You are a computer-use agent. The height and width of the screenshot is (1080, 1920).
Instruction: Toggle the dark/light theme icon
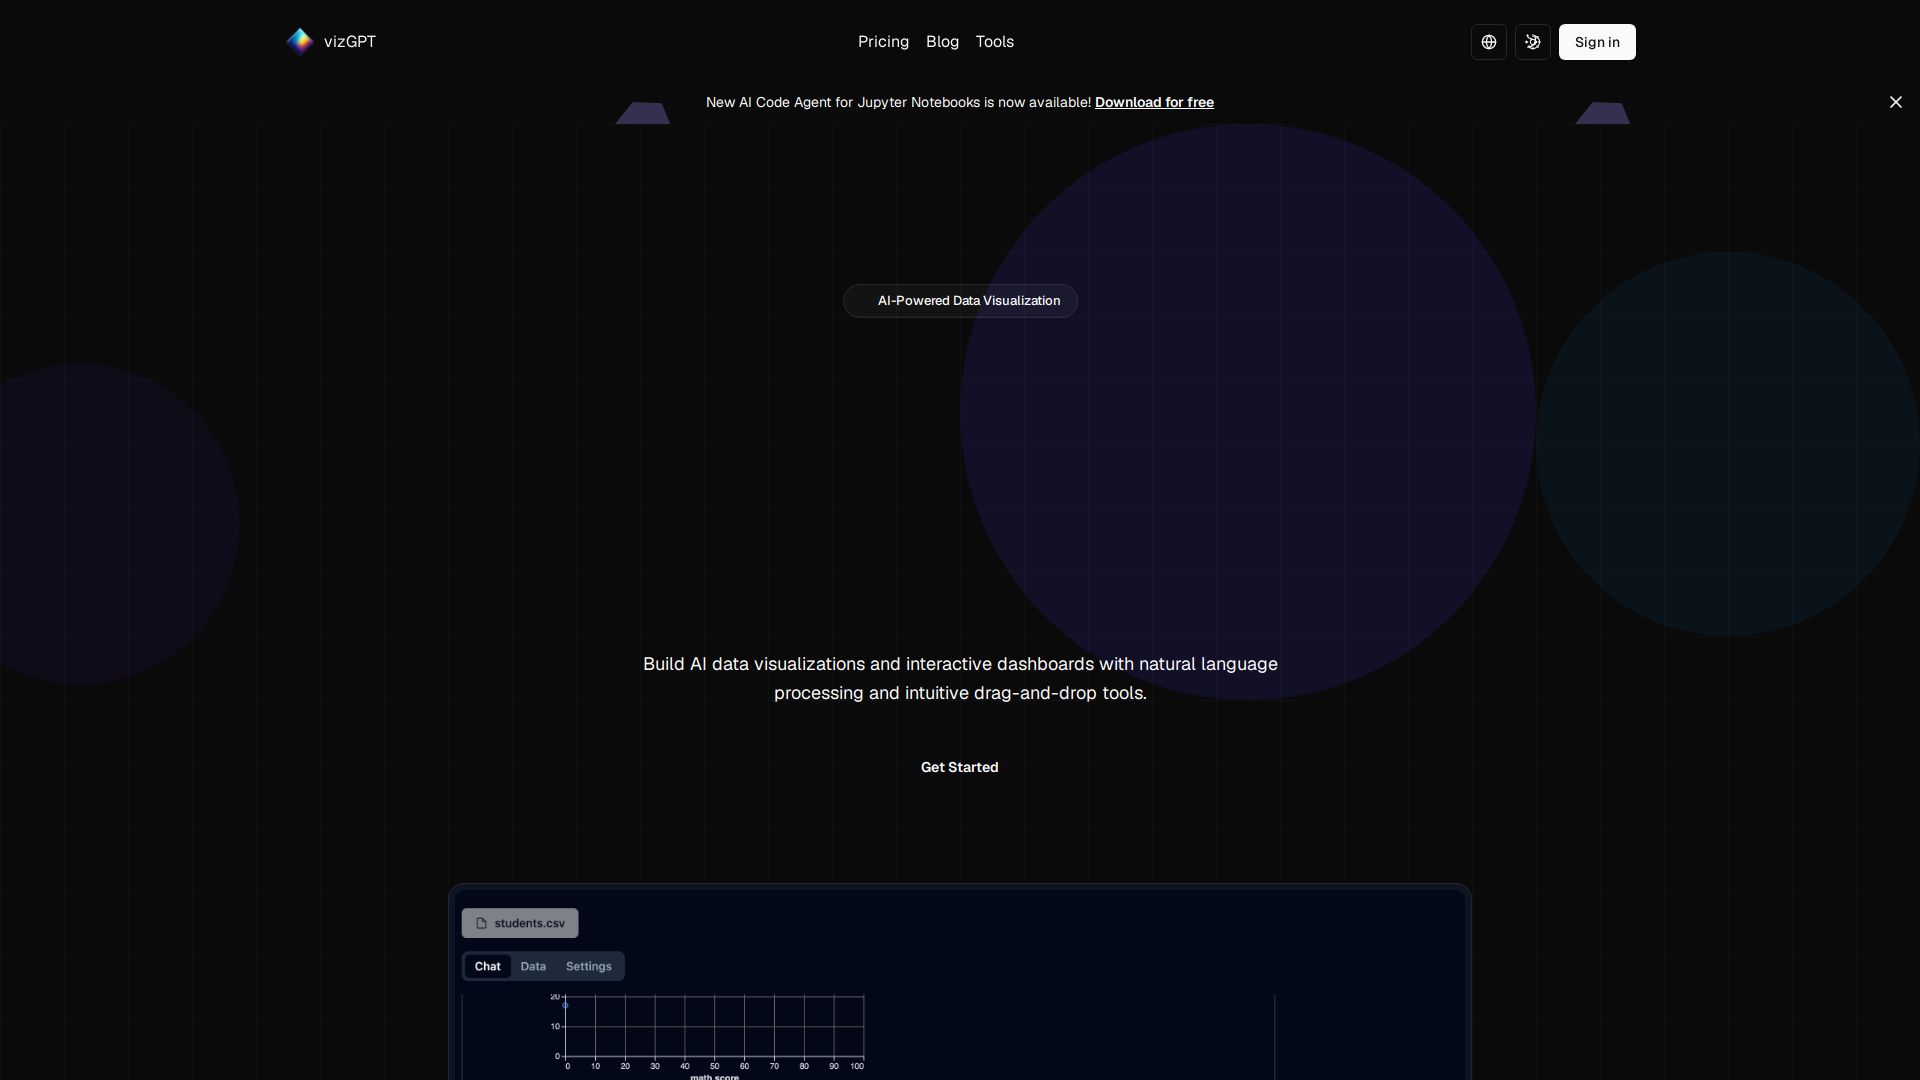click(1533, 42)
